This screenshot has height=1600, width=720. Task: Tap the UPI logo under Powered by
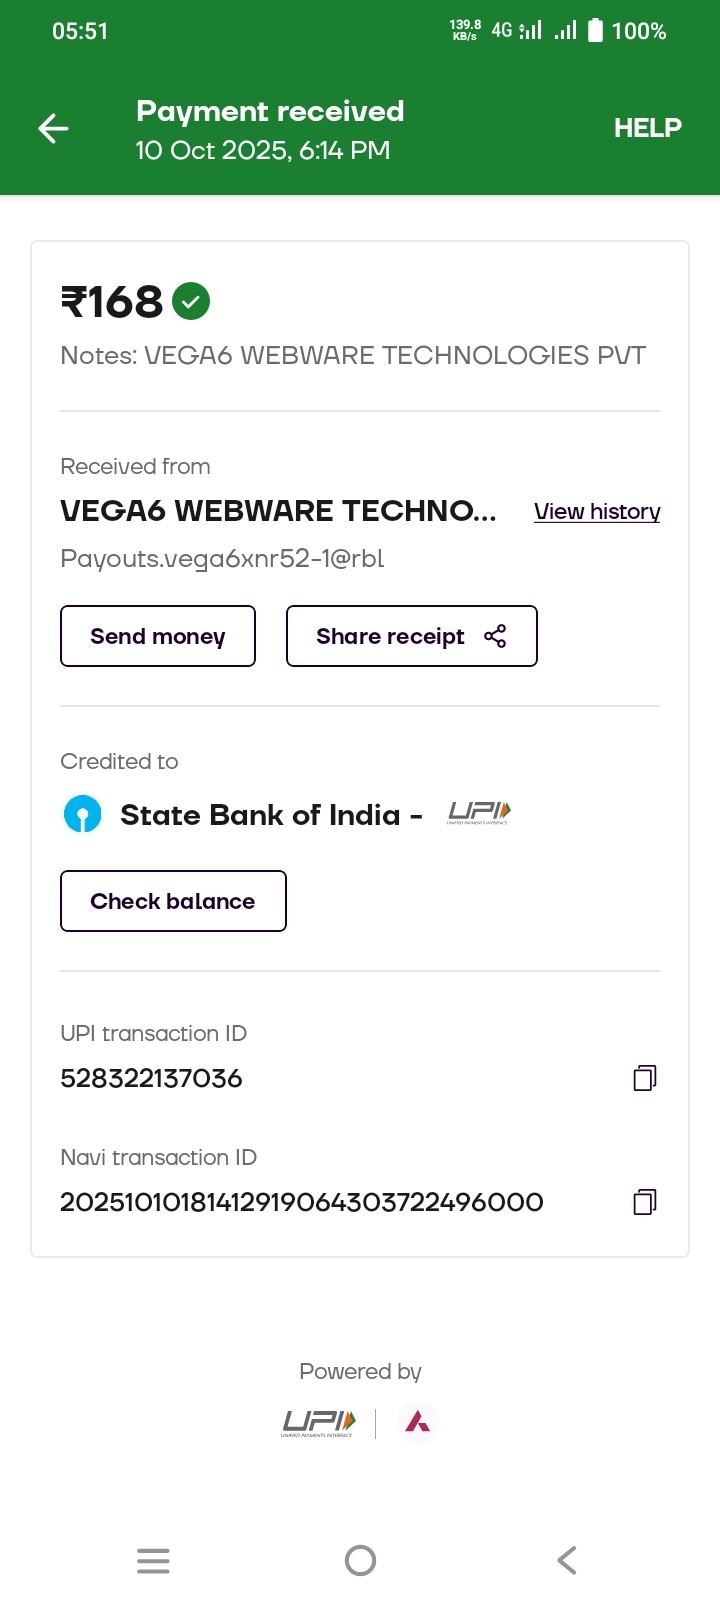[x=318, y=1422]
